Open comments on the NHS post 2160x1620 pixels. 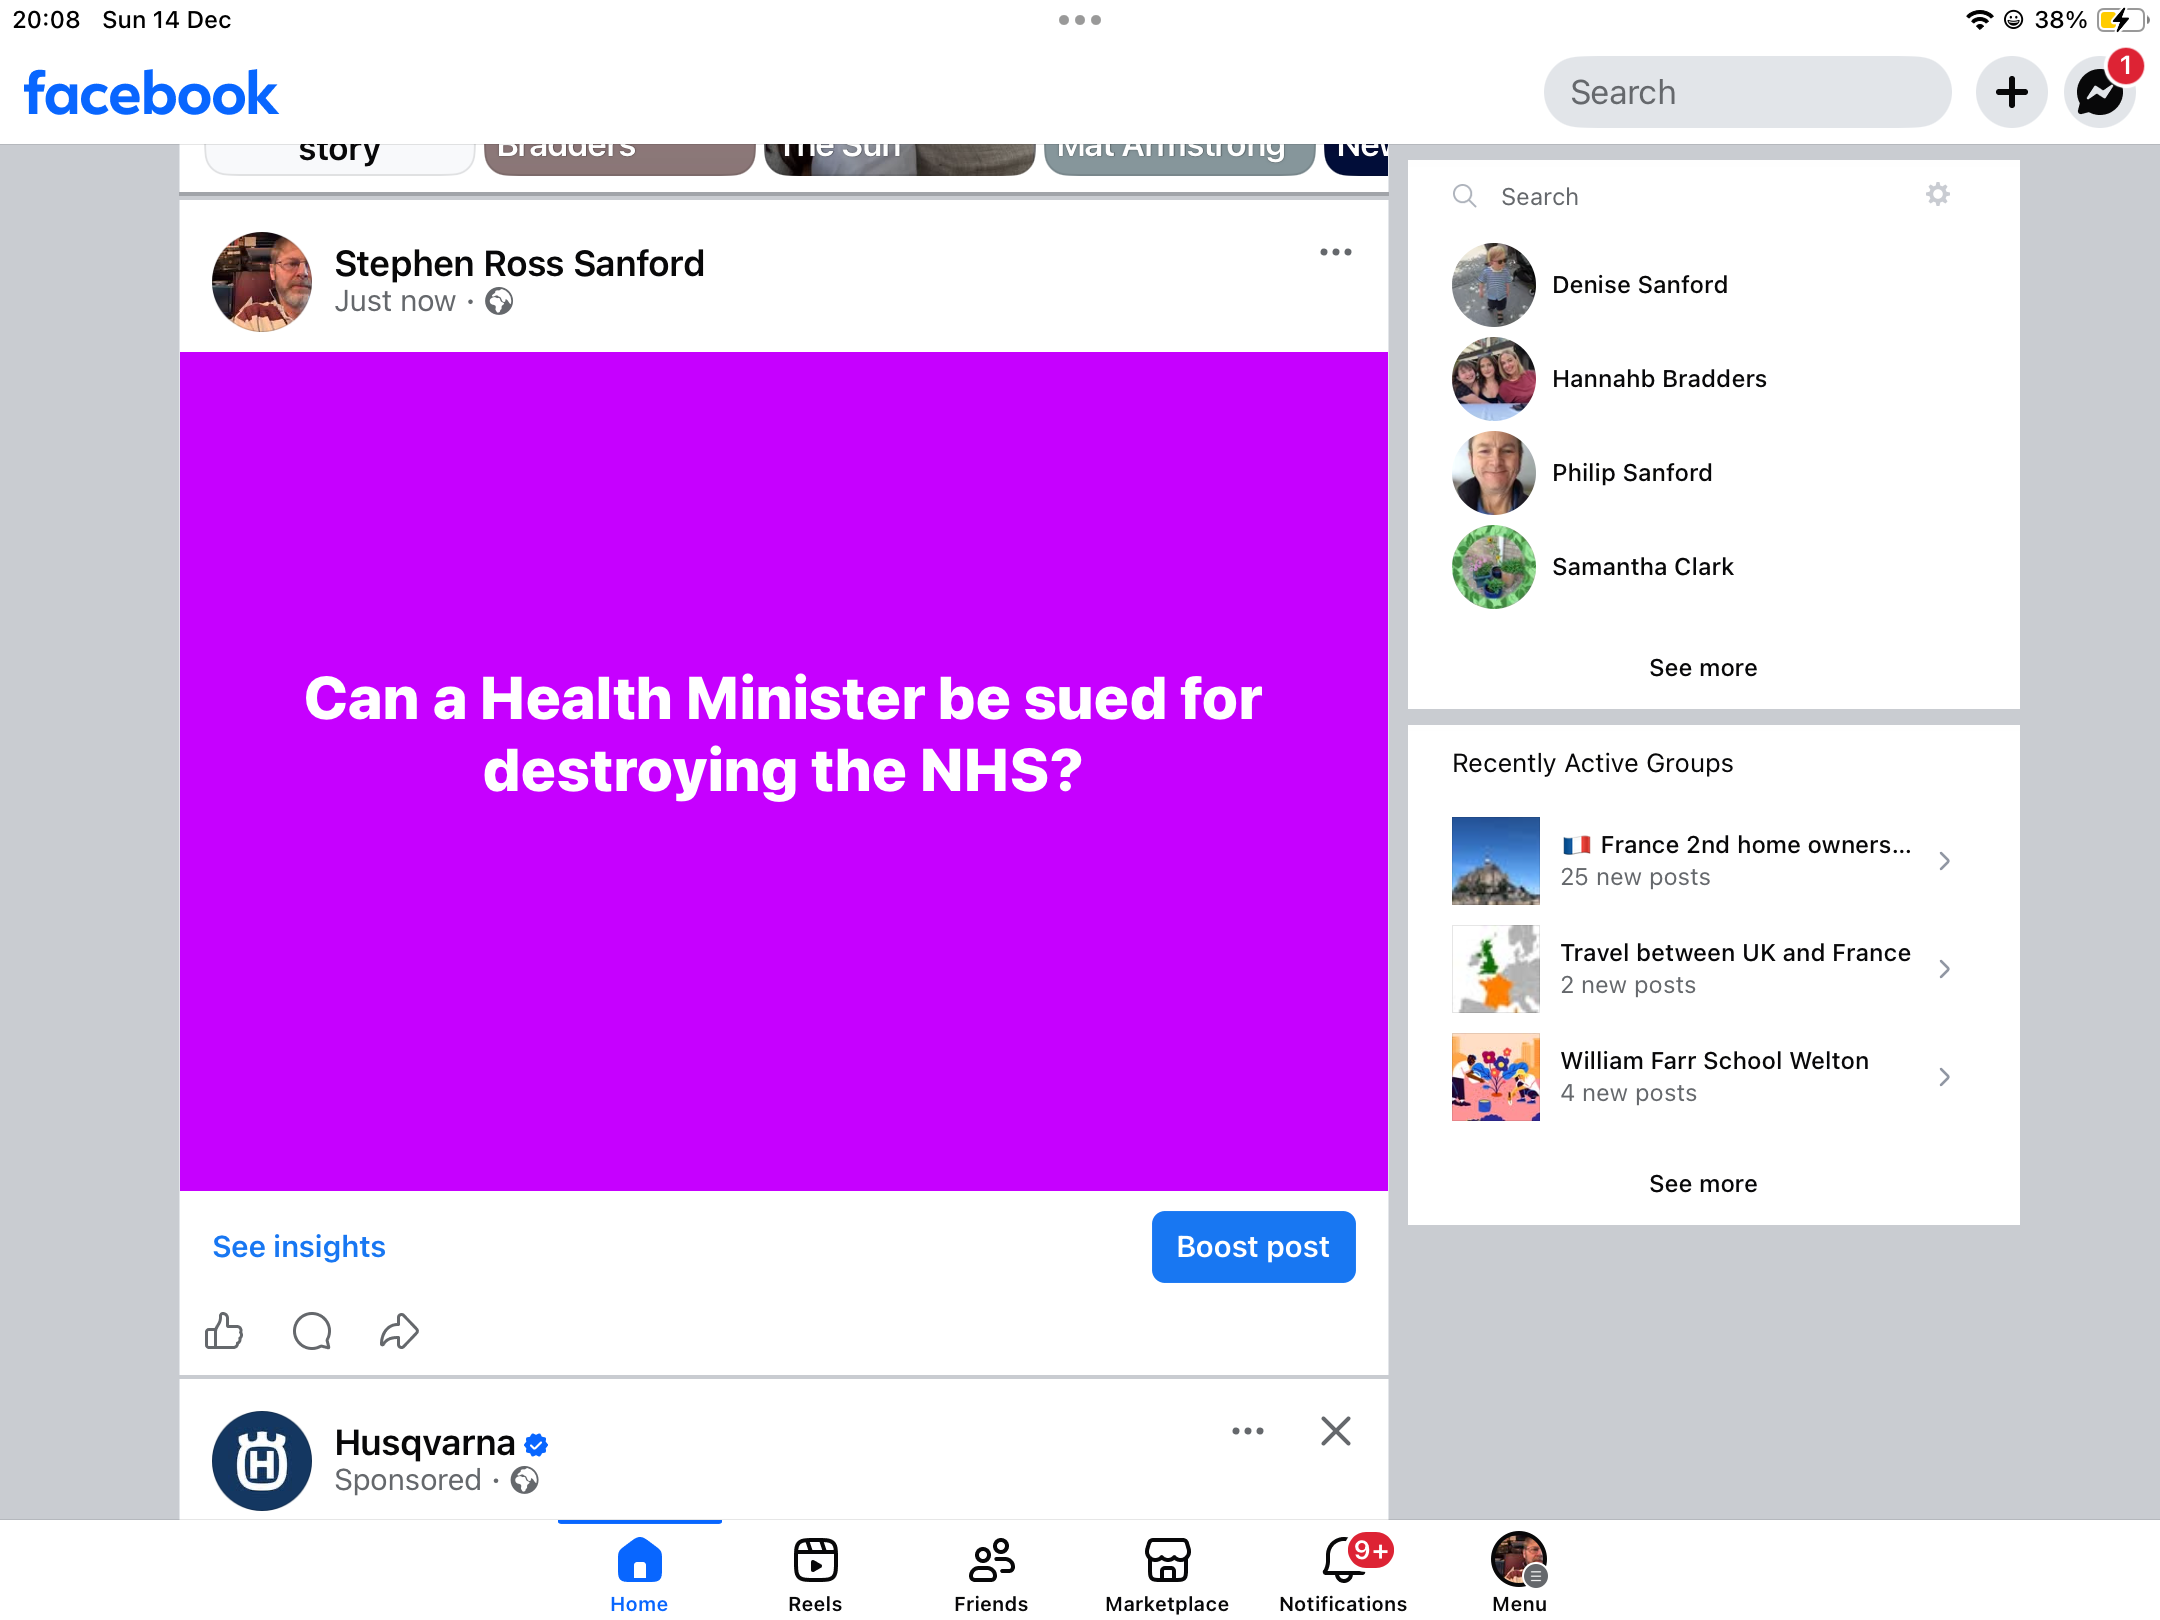[312, 1331]
